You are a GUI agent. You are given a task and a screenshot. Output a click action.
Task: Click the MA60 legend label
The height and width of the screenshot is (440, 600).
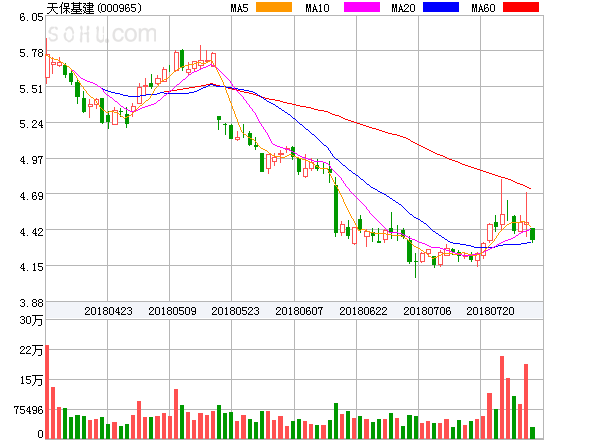[x=483, y=8]
